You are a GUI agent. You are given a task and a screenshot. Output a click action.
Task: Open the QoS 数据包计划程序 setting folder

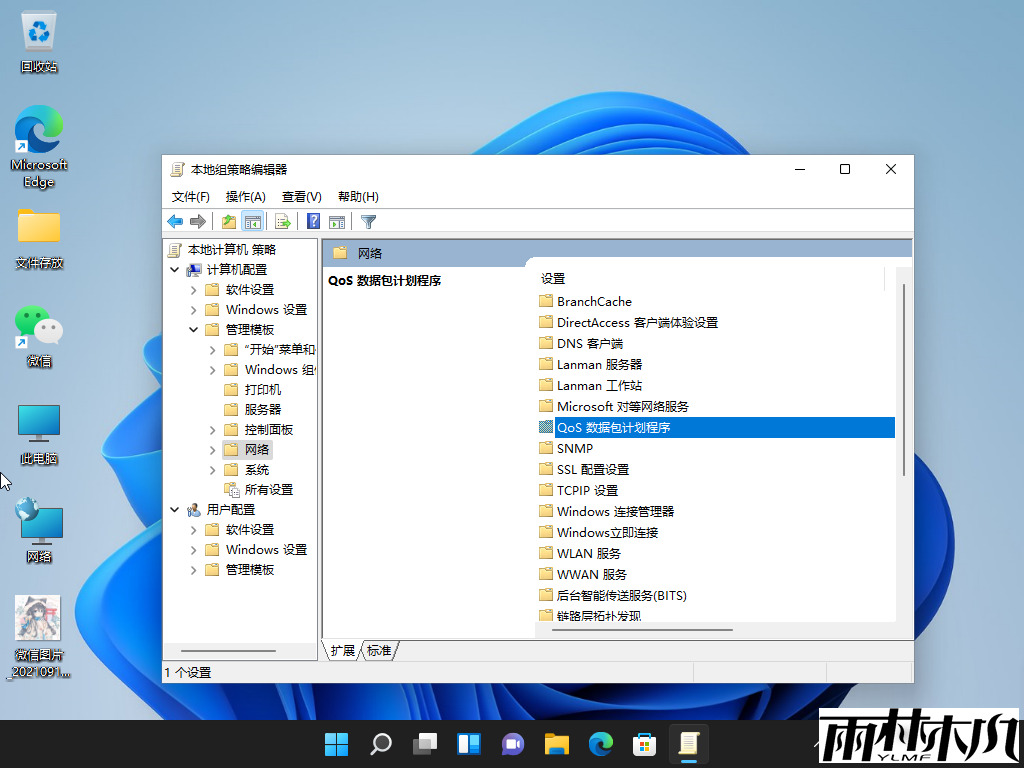tap(614, 427)
